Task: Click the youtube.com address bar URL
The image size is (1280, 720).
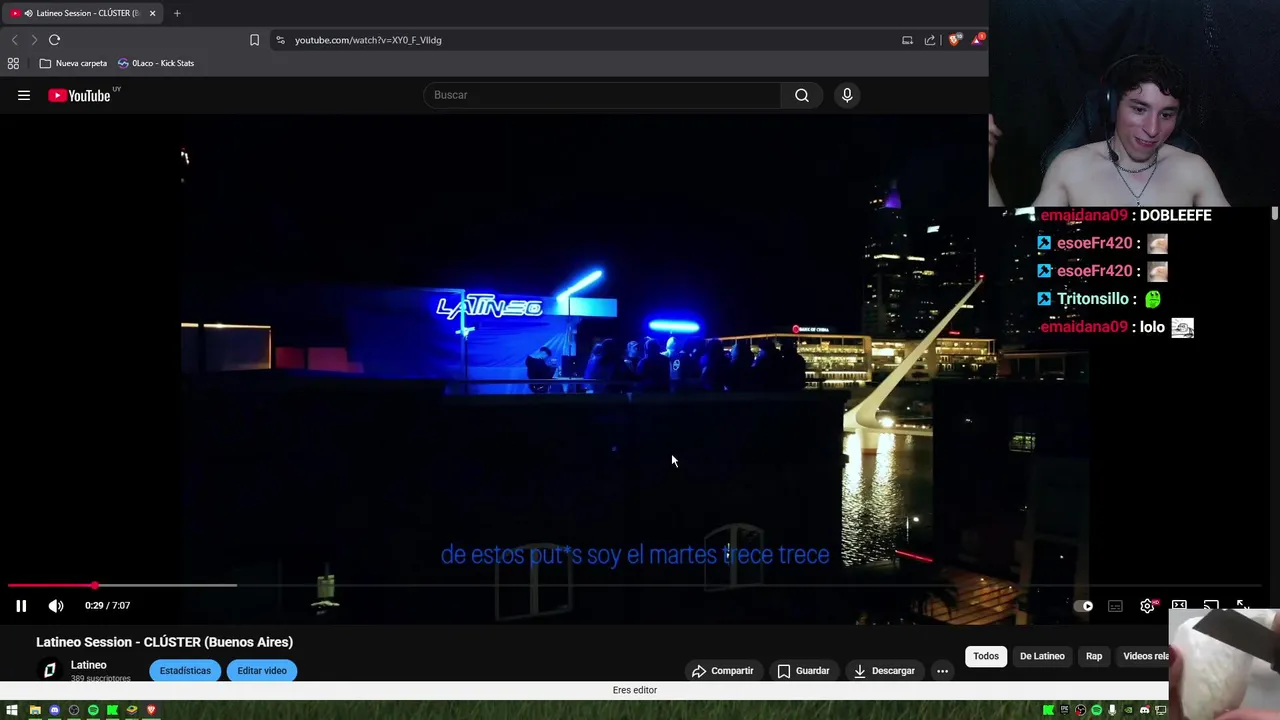Action: [368, 40]
